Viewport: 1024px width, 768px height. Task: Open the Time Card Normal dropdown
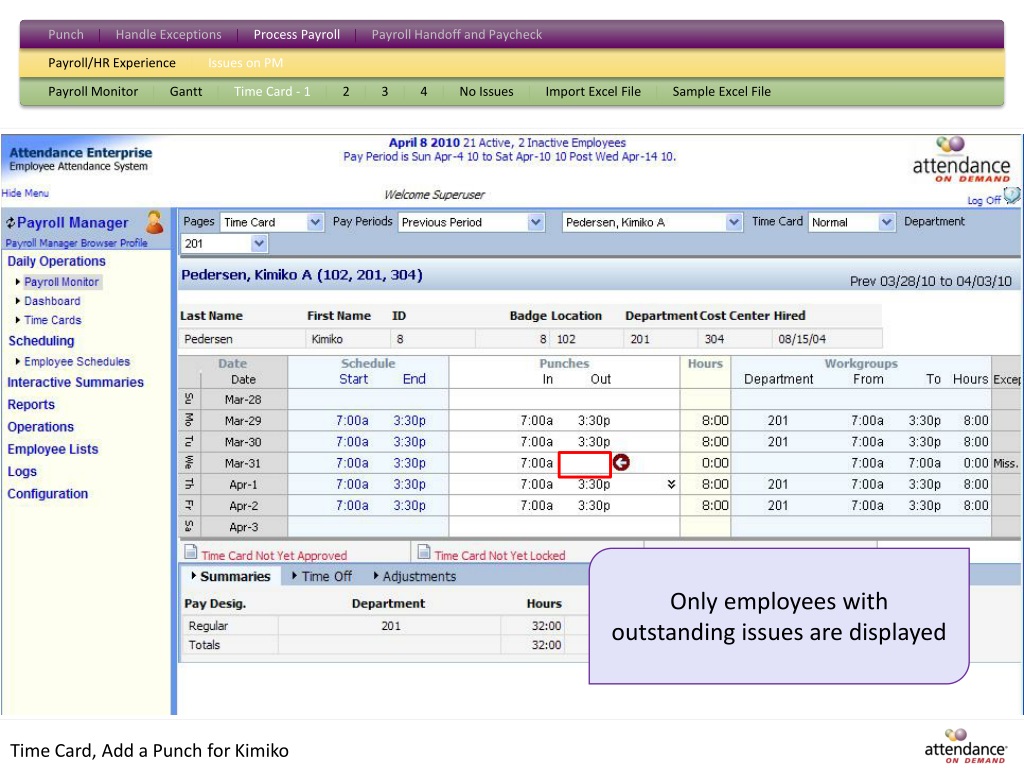point(886,222)
